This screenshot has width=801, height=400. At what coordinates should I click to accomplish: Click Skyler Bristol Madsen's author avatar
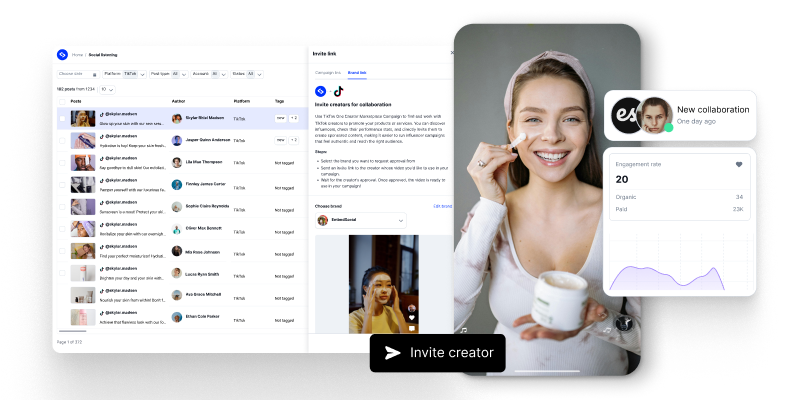tap(177, 118)
